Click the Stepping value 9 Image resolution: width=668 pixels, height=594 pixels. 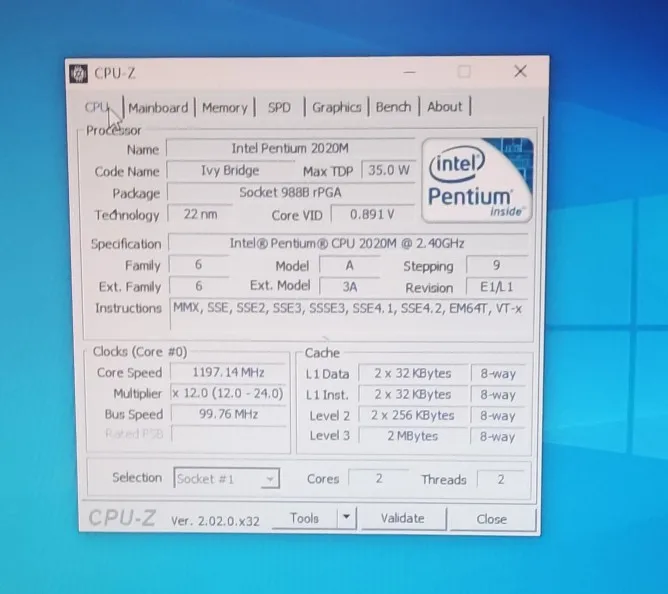click(x=497, y=265)
